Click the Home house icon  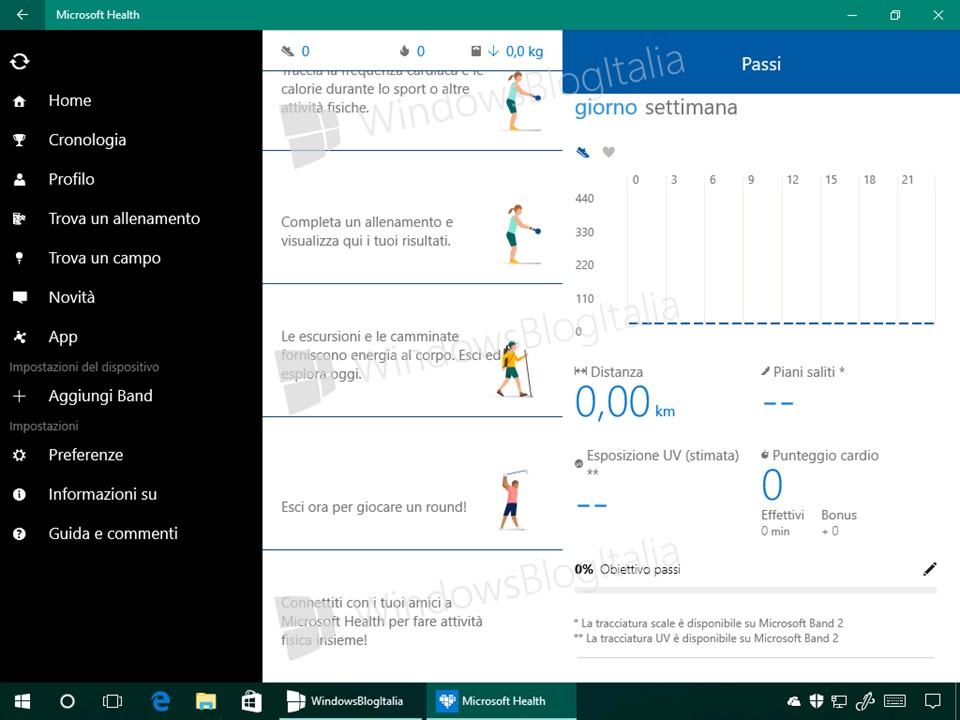[x=20, y=102]
